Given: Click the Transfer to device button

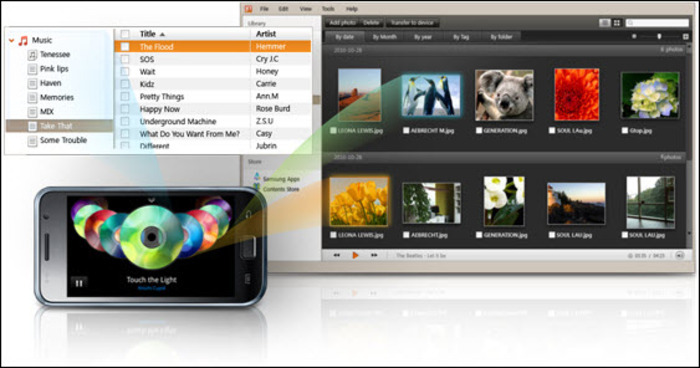Looking at the screenshot, I should (x=412, y=22).
